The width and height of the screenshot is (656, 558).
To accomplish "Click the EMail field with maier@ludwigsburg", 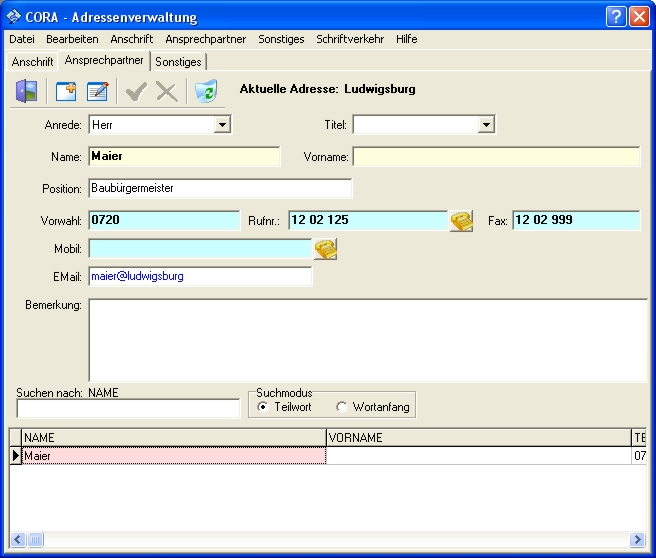I will (x=200, y=276).
